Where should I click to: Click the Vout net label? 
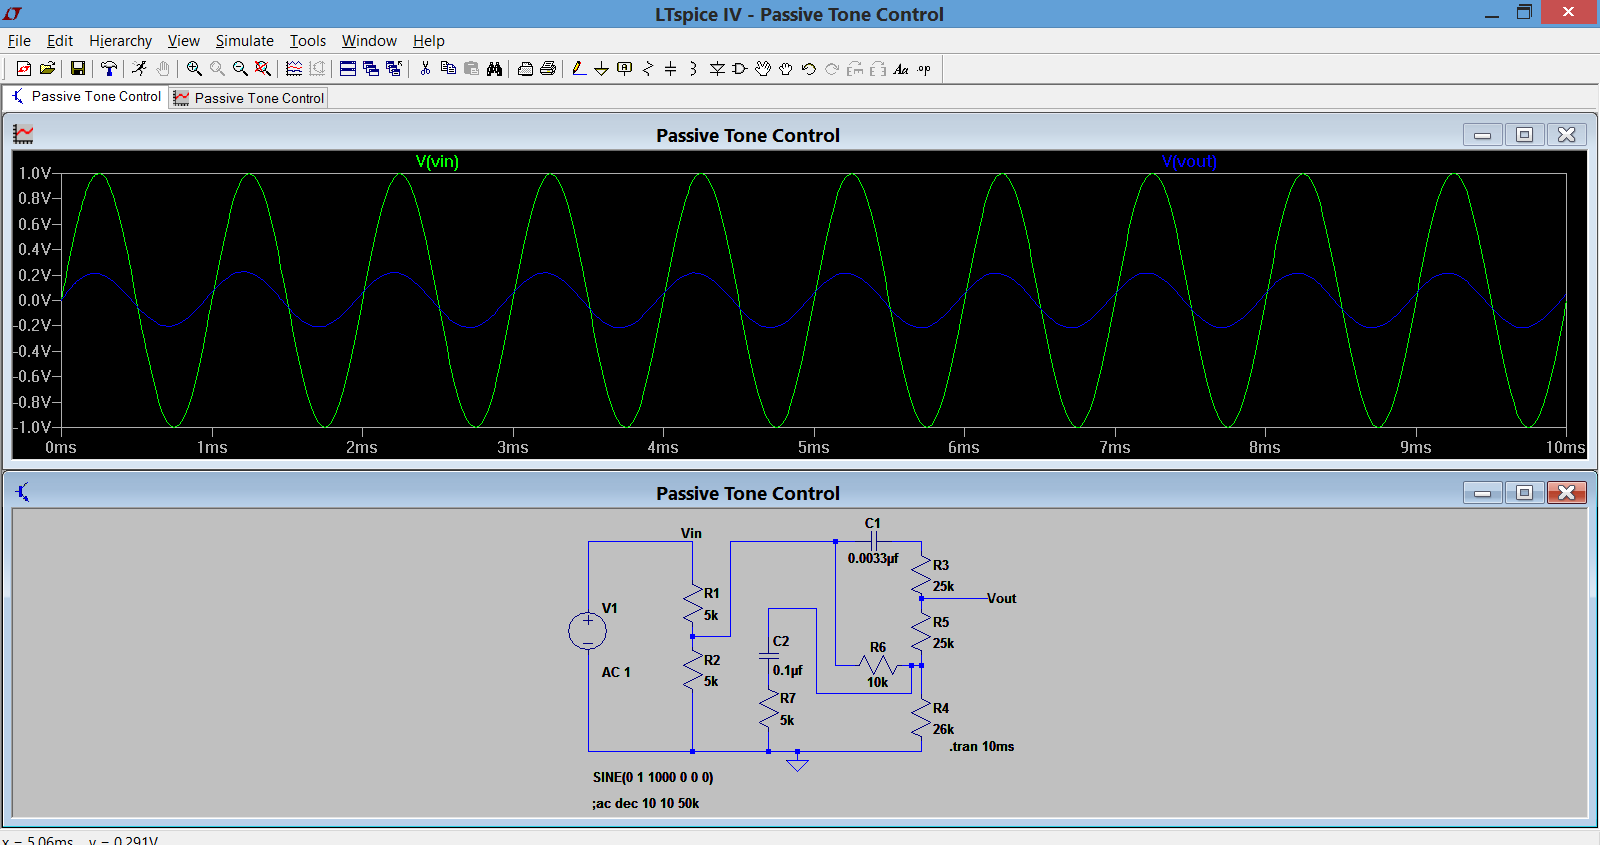(1001, 598)
